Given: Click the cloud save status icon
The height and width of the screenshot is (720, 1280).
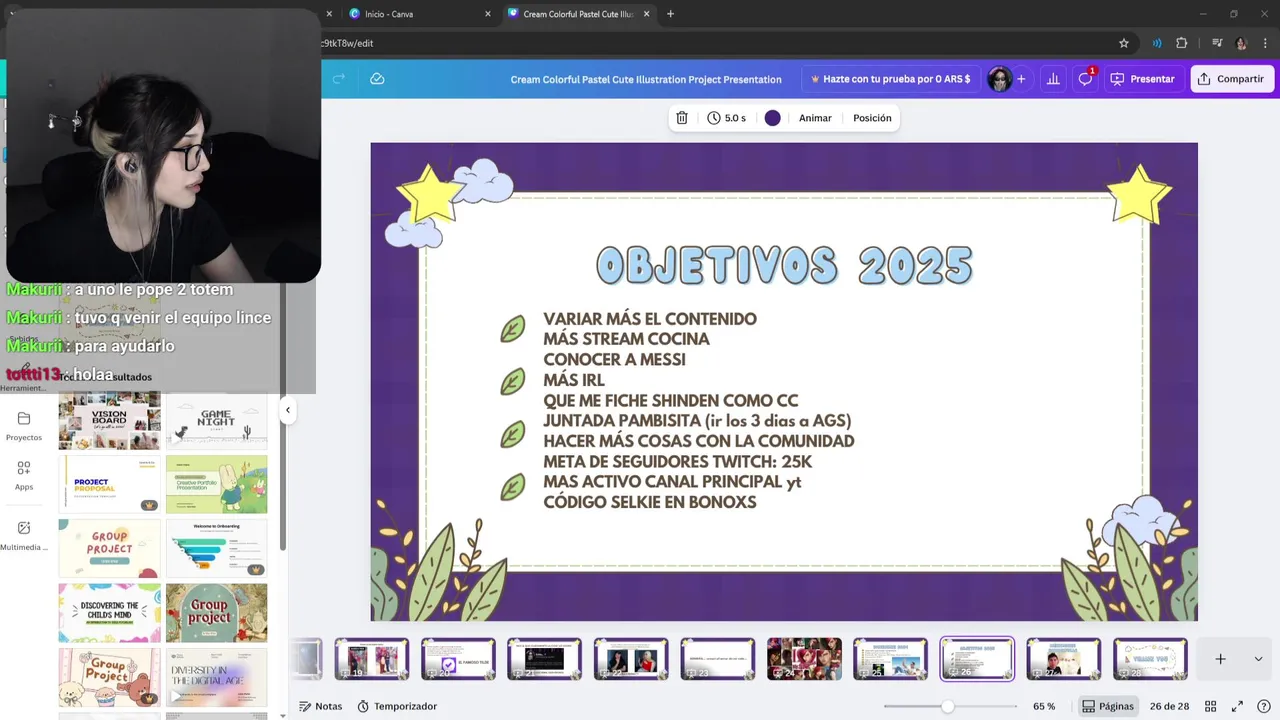Looking at the screenshot, I should click(377, 79).
